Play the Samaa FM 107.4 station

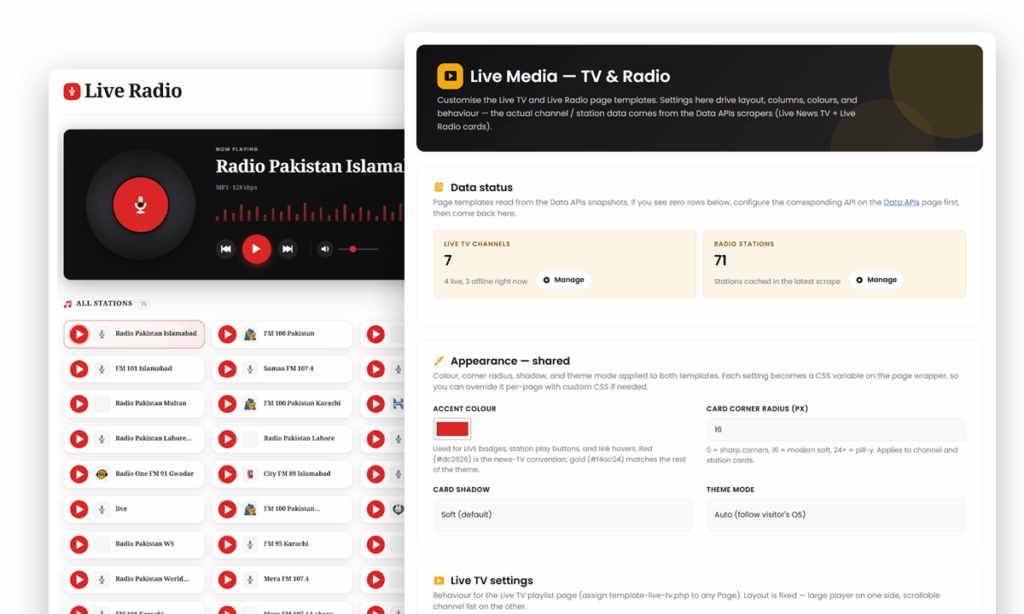pos(227,369)
